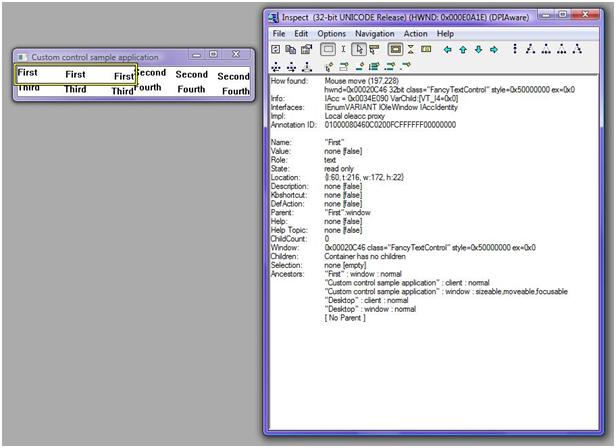Screen dimensions: 616x448
Task: Click the '[ No Parent ]' ancestor line
Action: coord(345,318)
